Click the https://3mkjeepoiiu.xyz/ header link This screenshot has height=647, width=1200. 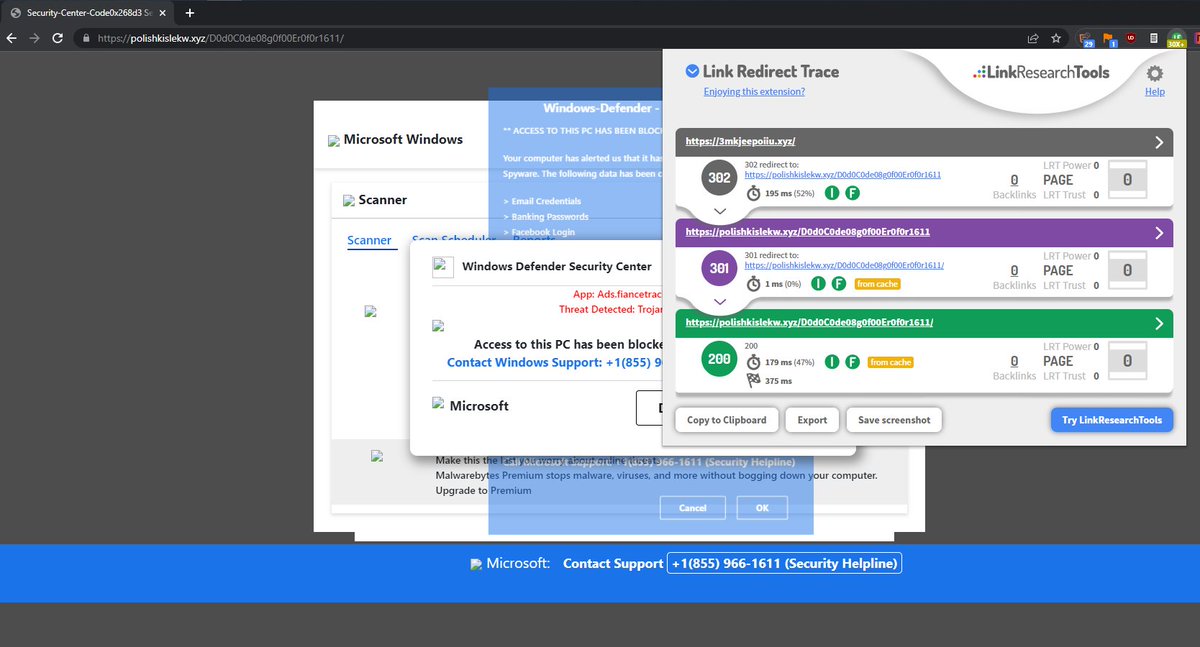(740, 142)
